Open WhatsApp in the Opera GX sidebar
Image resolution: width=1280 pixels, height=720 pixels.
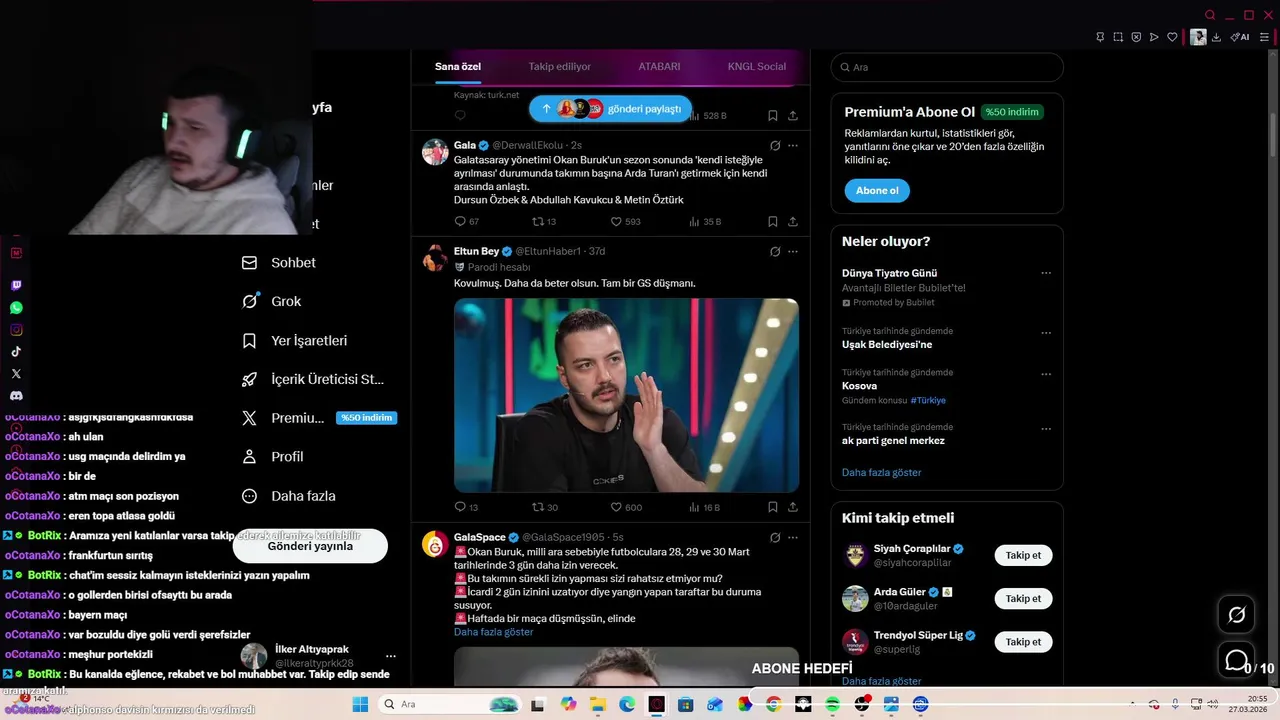click(x=16, y=308)
